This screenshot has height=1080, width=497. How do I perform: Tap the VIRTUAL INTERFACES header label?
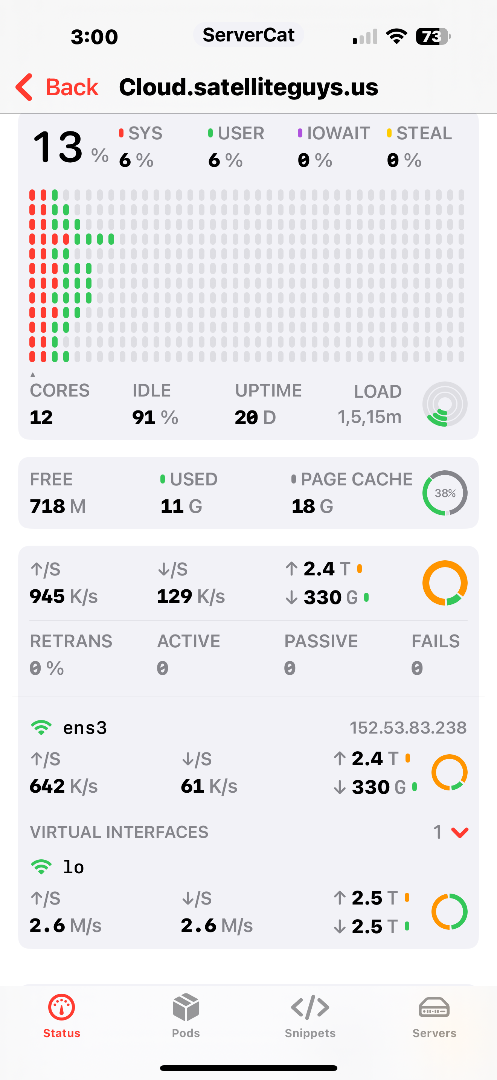pos(119,832)
